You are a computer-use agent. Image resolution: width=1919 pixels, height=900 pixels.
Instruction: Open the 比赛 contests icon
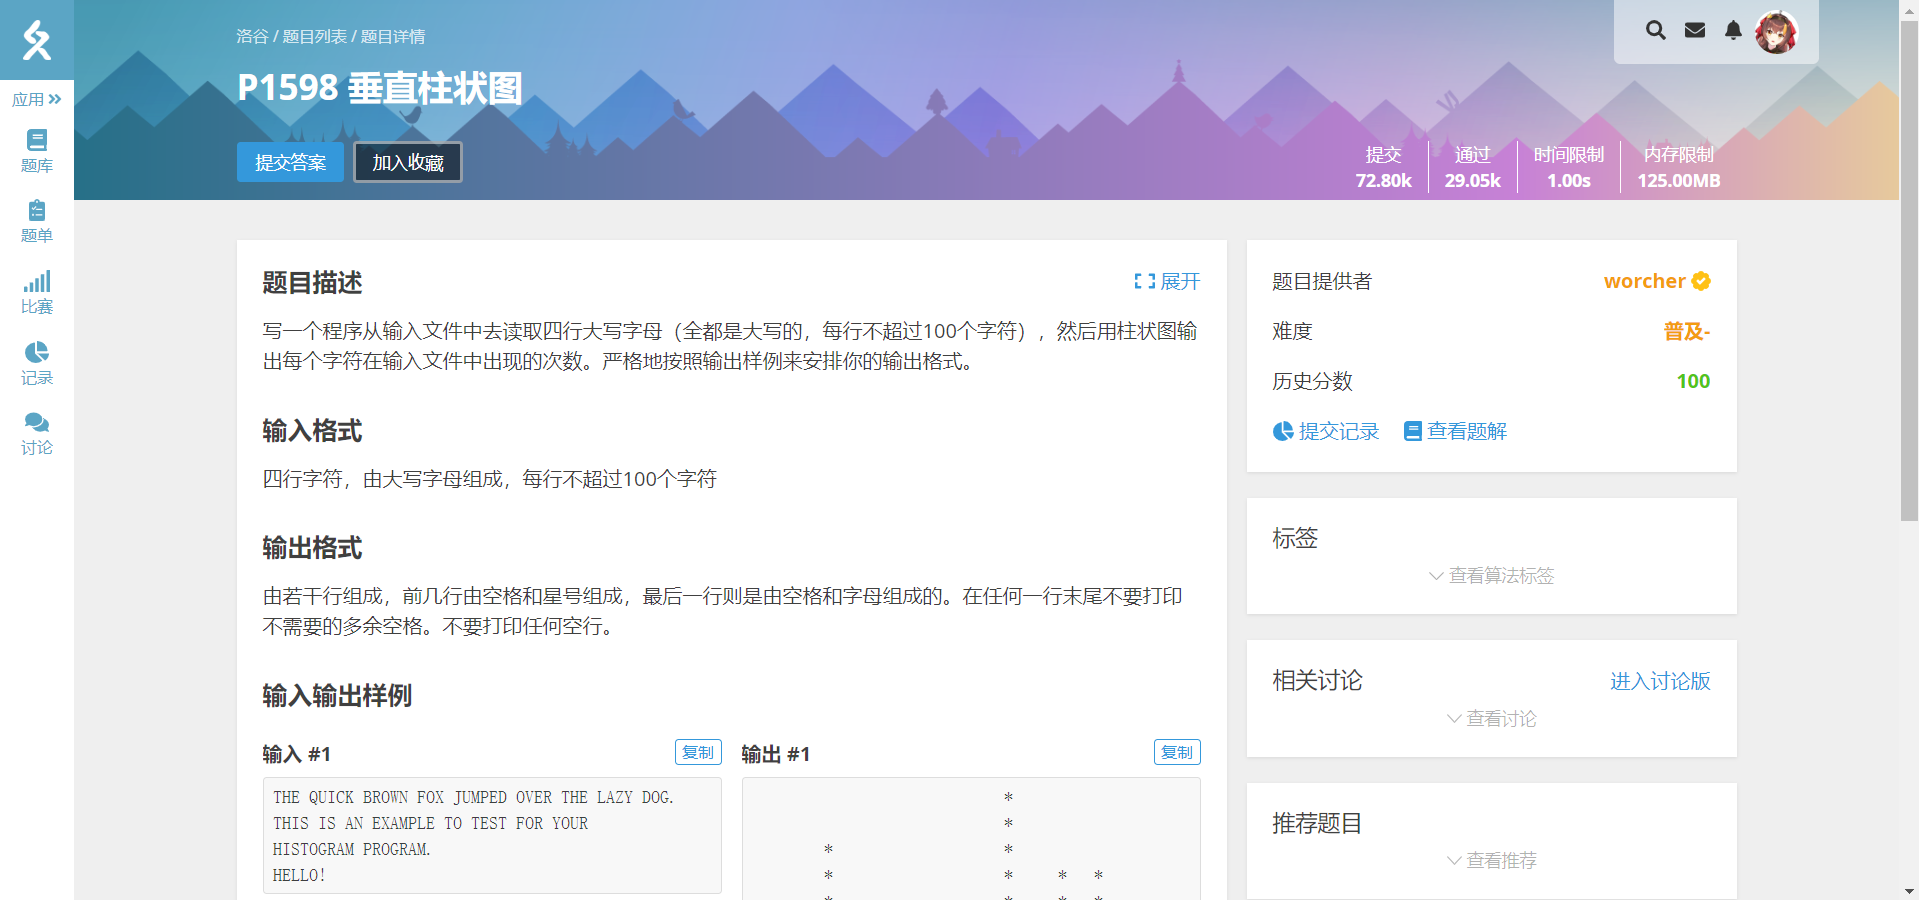[x=36, y=290]
